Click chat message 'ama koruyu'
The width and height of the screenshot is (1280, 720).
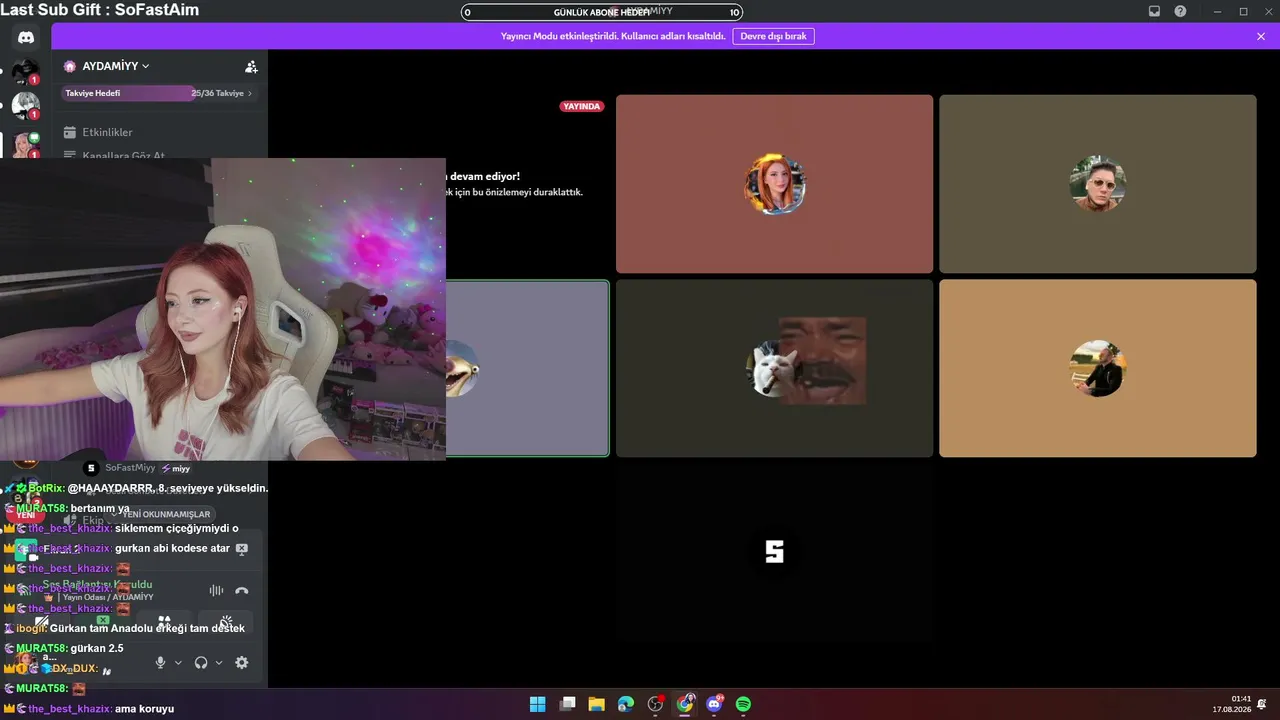(x=145, y=708)
